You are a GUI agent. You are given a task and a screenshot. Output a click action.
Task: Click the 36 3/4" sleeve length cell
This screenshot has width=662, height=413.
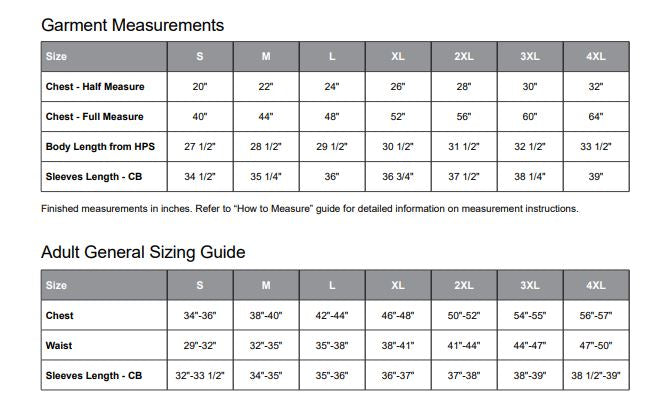coord(398,177)
